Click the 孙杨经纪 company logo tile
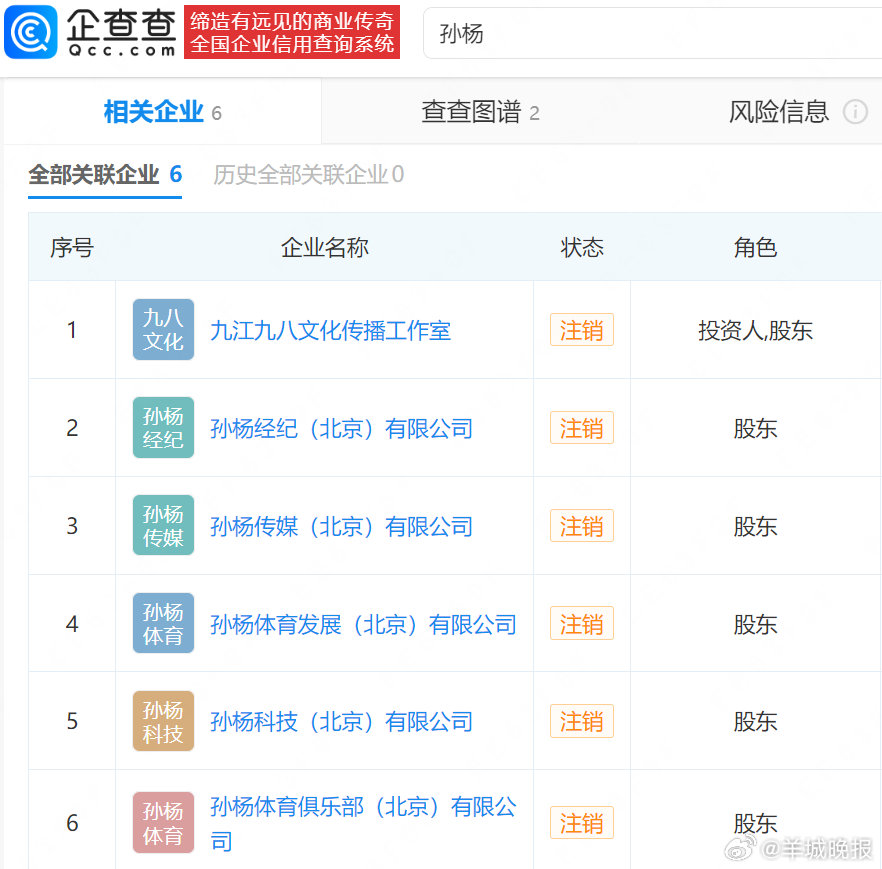This screenshot has height=869, width=882. [x=164, y=427]
